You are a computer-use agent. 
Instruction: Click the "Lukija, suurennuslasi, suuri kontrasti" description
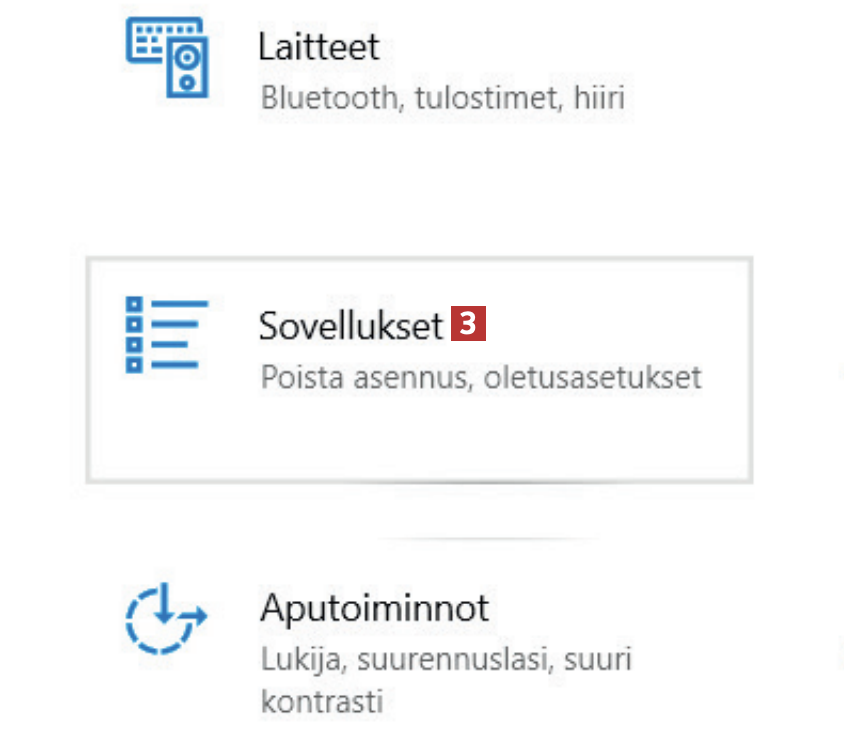point(445,660)
